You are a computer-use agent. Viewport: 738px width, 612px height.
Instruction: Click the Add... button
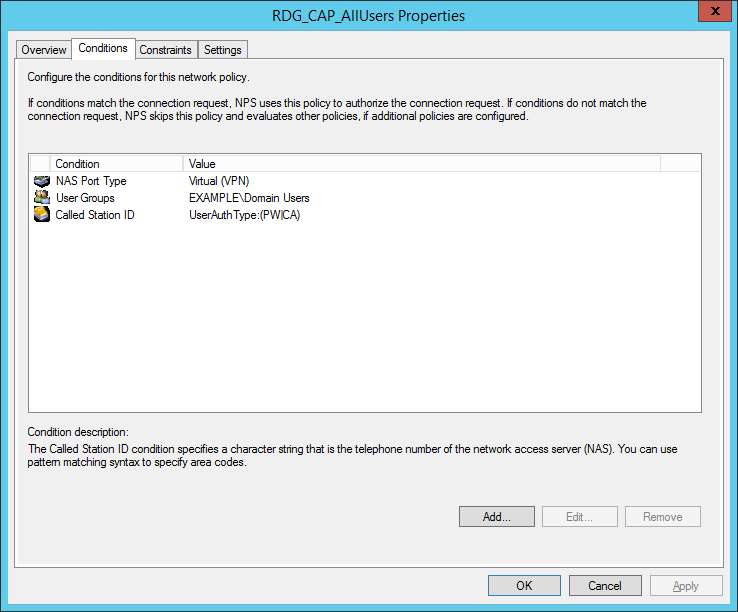click(x=497, y=516)
